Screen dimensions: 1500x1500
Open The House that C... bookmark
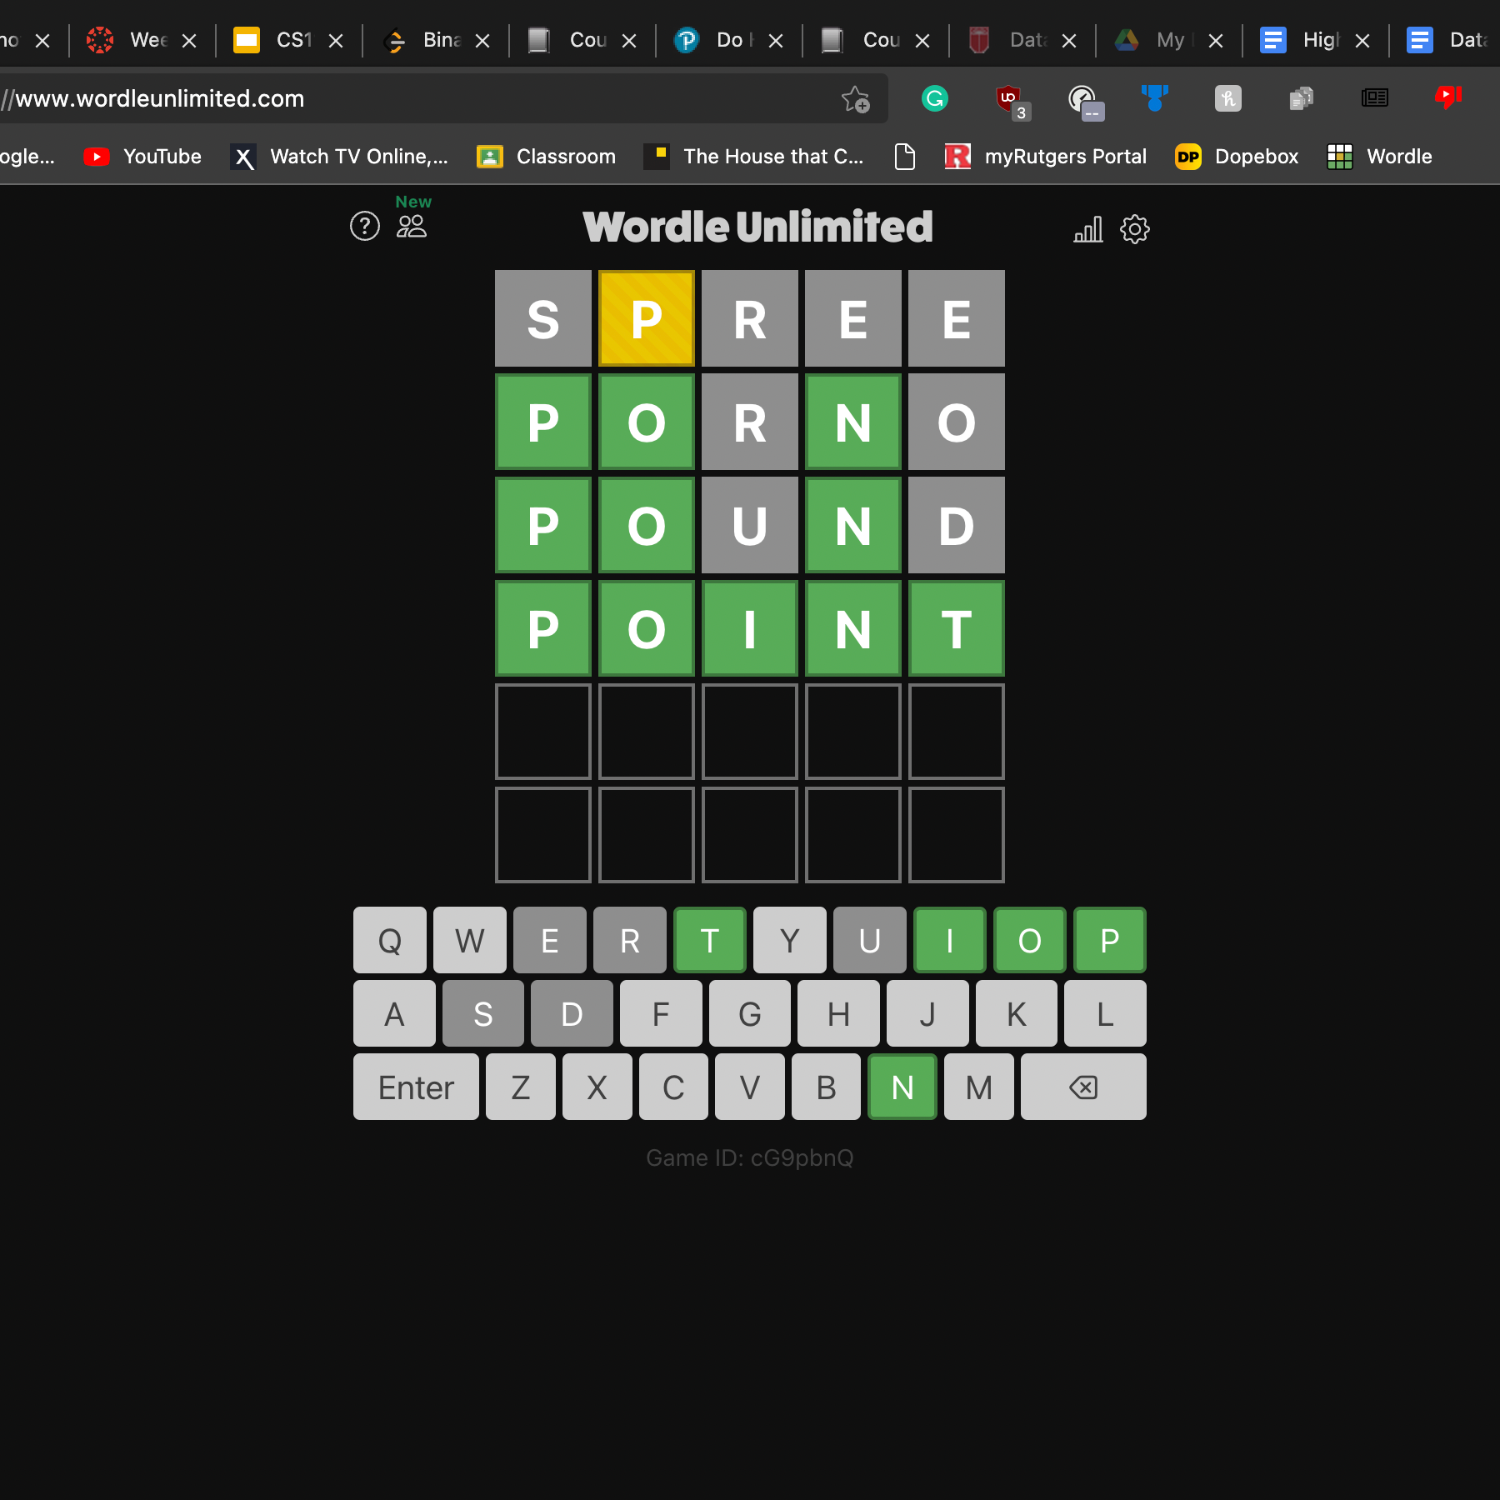pyautogui.click(x=754, y=157)
